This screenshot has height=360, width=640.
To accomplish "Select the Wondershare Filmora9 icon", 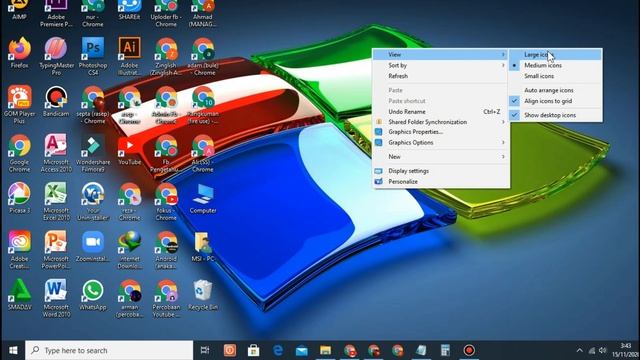I will pos(93,153).
